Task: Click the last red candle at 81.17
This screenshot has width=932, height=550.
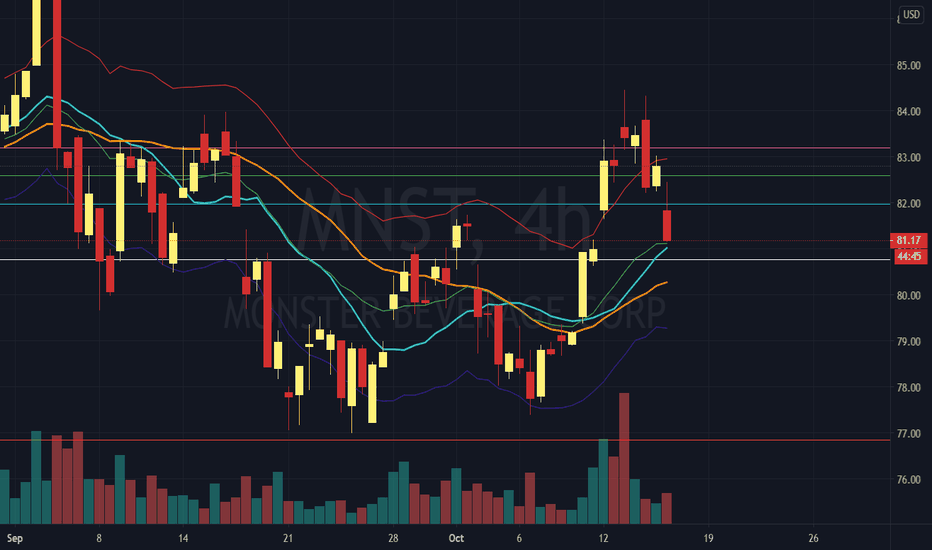Action: pyautogui.click(x=667, y=225)
